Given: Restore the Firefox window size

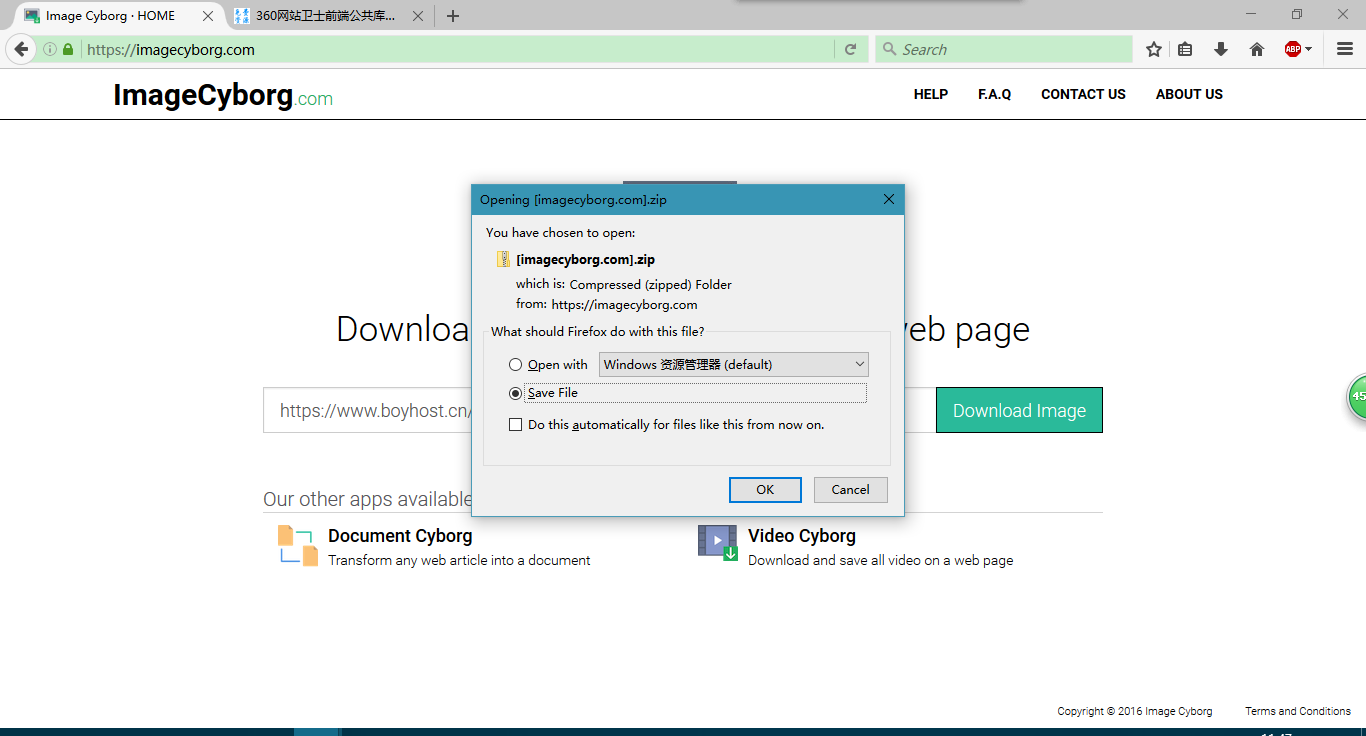Looking at the screenshot, I should click(1297, 14).
